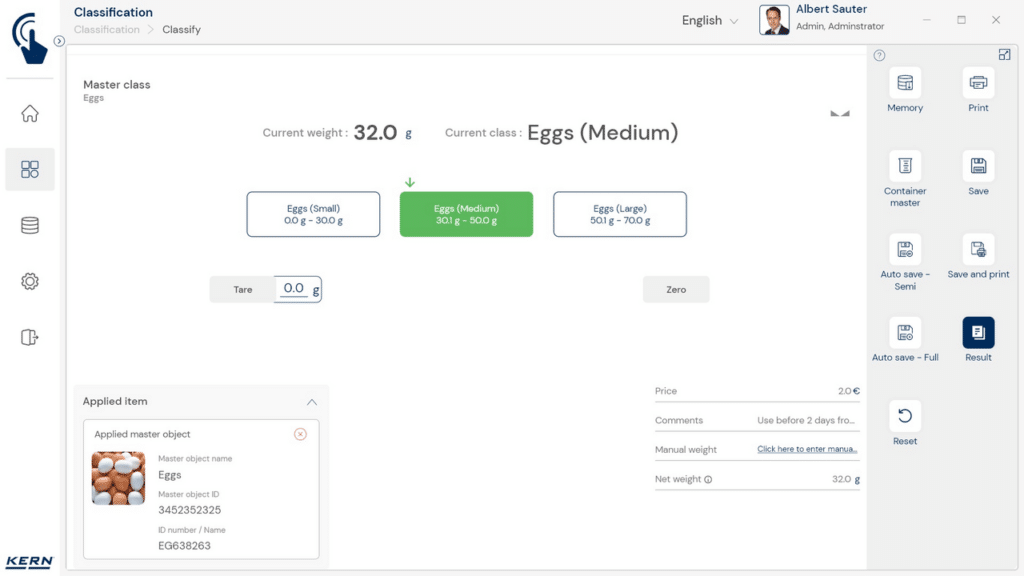The height and width of the screenshot is (576, 1024).
Task: Open the Memory function
Action: [904, 83]
